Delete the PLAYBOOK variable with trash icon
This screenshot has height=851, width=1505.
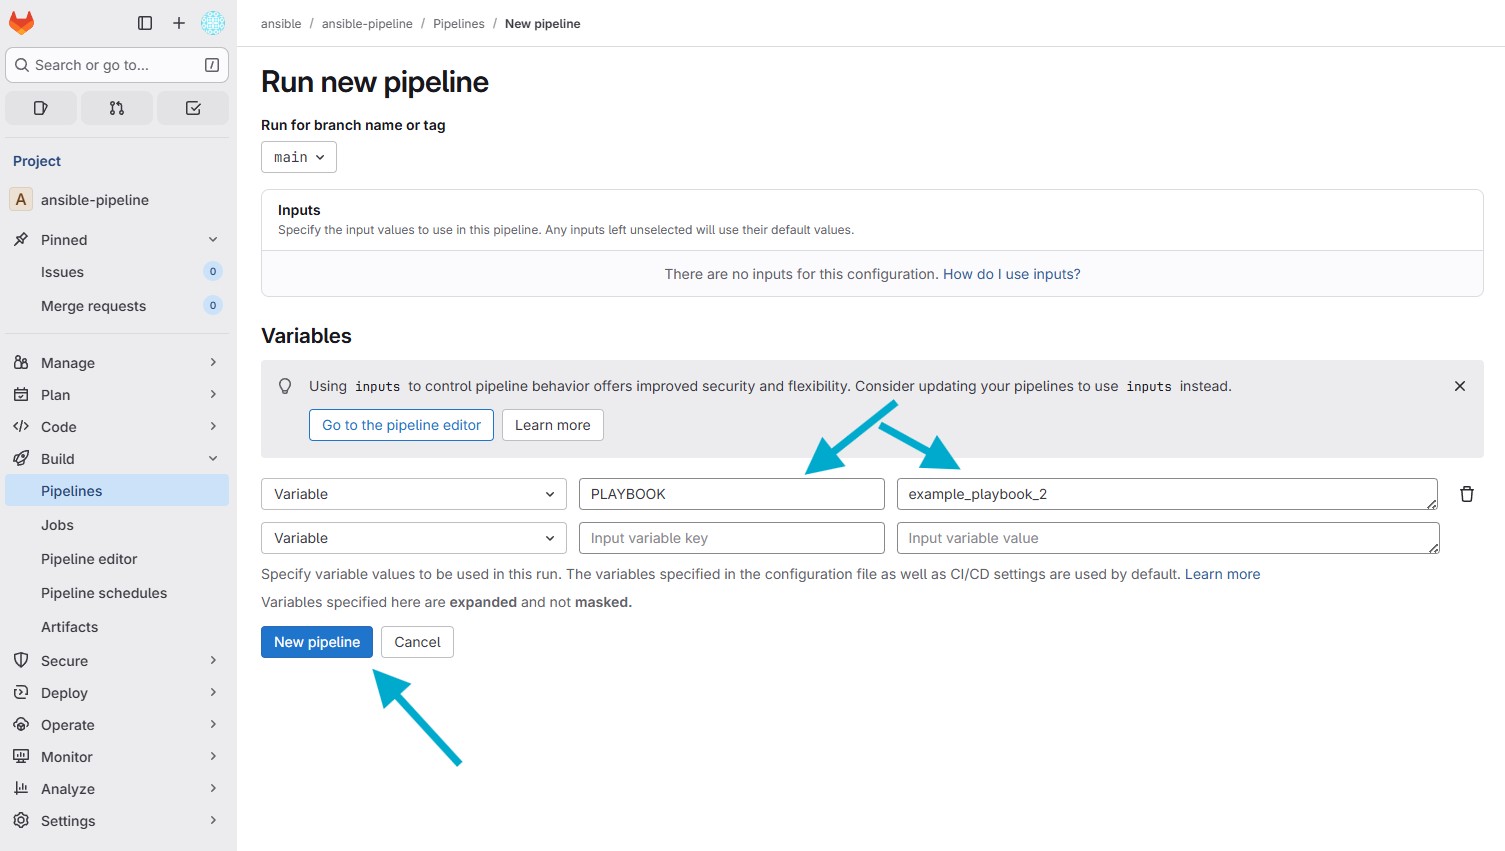coord(1466,494)
